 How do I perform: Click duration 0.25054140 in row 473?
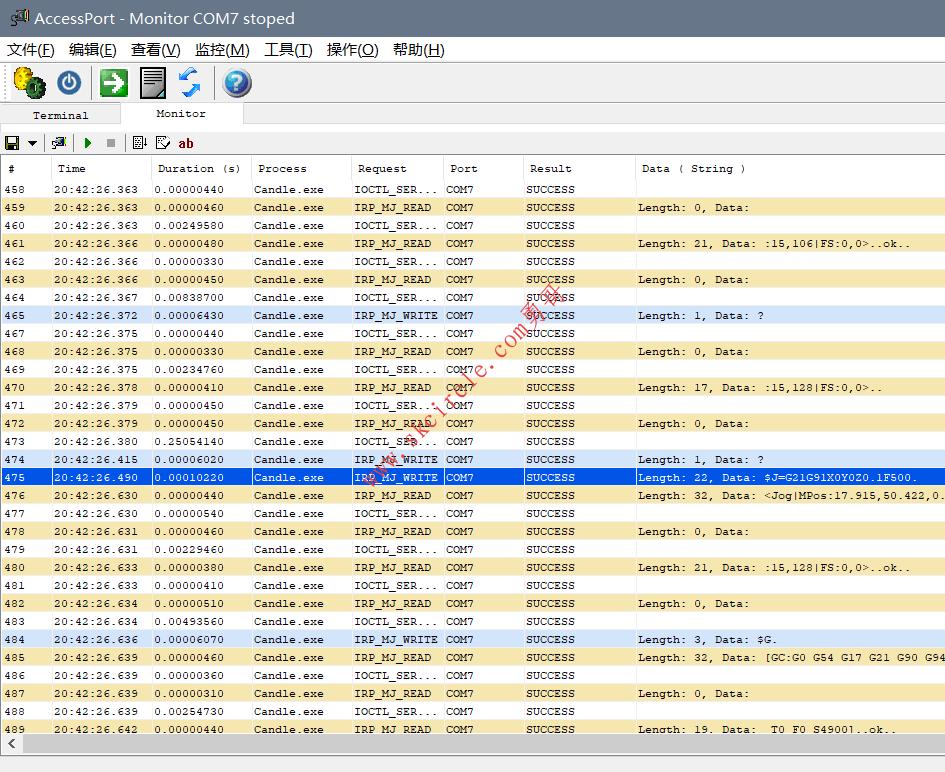pyautogui.click(x=189, y=441)
